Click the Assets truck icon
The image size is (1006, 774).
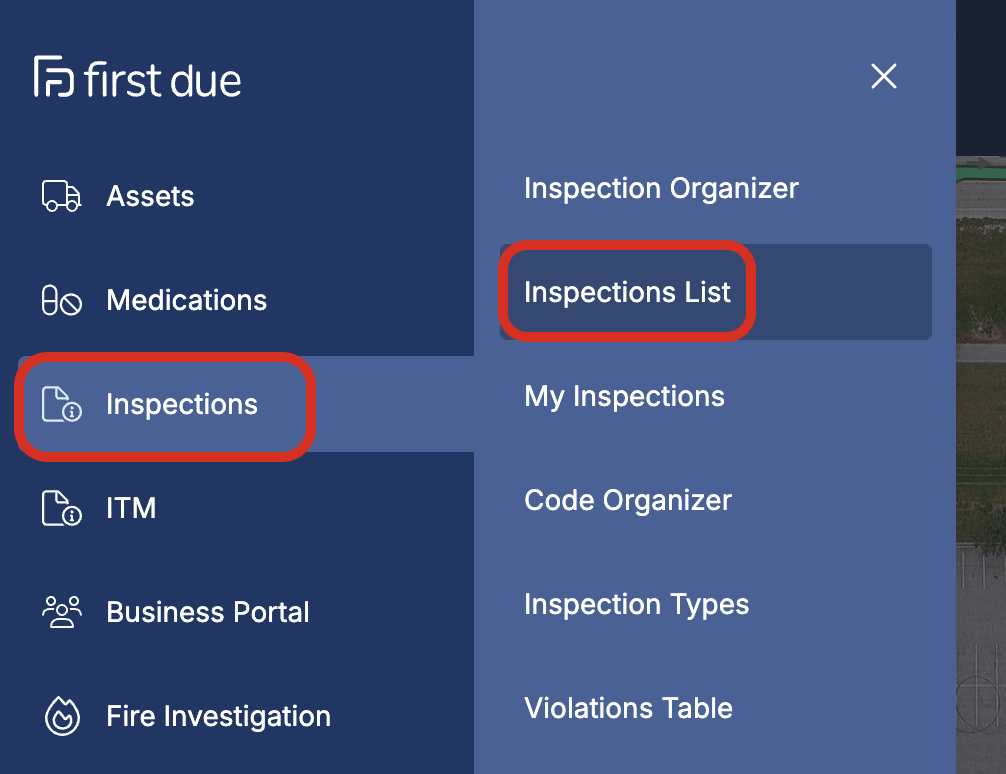[x=62, y=196]
